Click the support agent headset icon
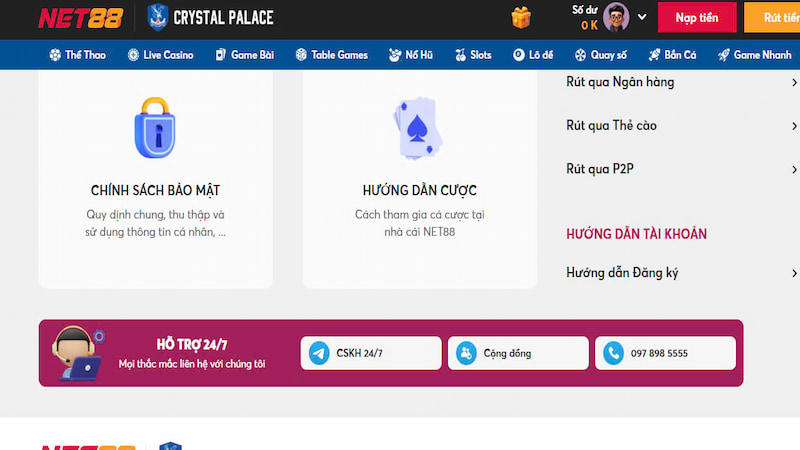The width and height of the screenshot is (800, 450). 79,353
